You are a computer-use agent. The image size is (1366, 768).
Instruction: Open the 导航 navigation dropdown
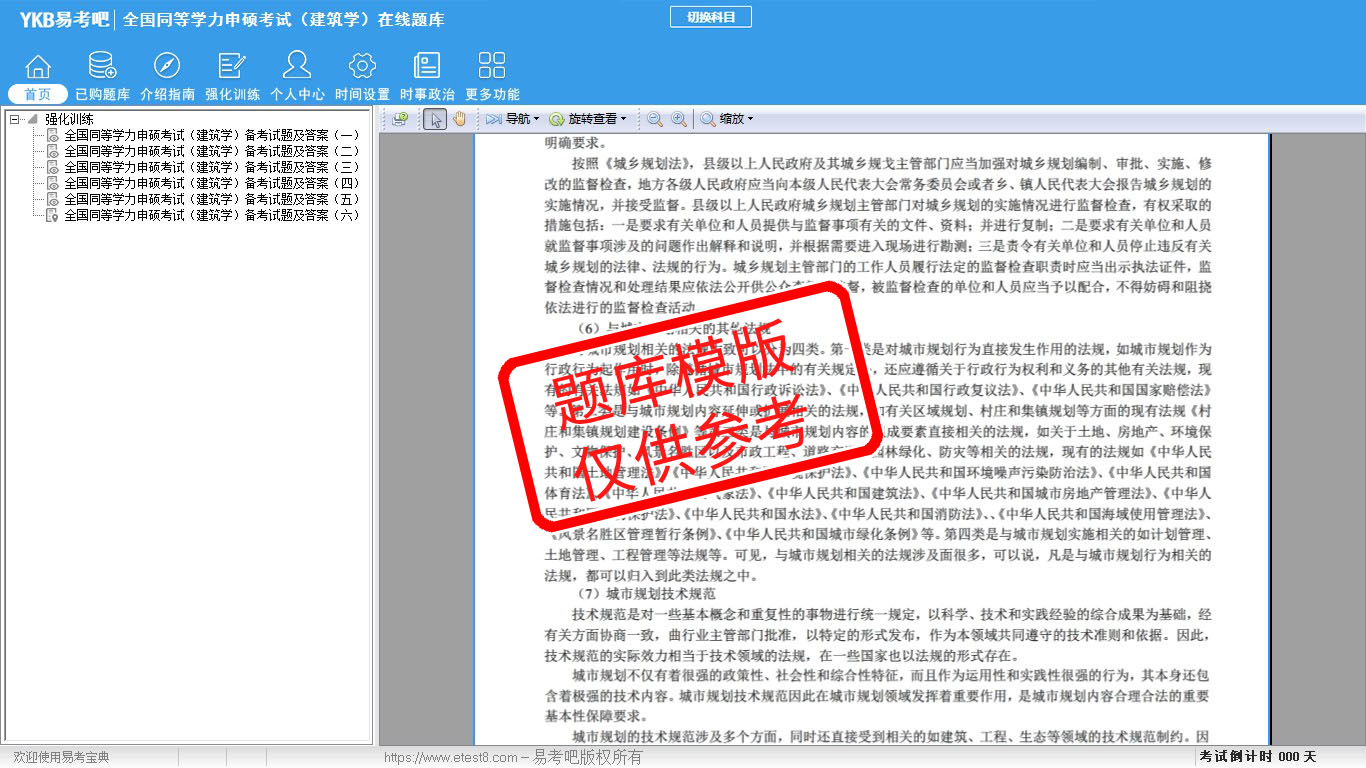[x=513, y=119]
